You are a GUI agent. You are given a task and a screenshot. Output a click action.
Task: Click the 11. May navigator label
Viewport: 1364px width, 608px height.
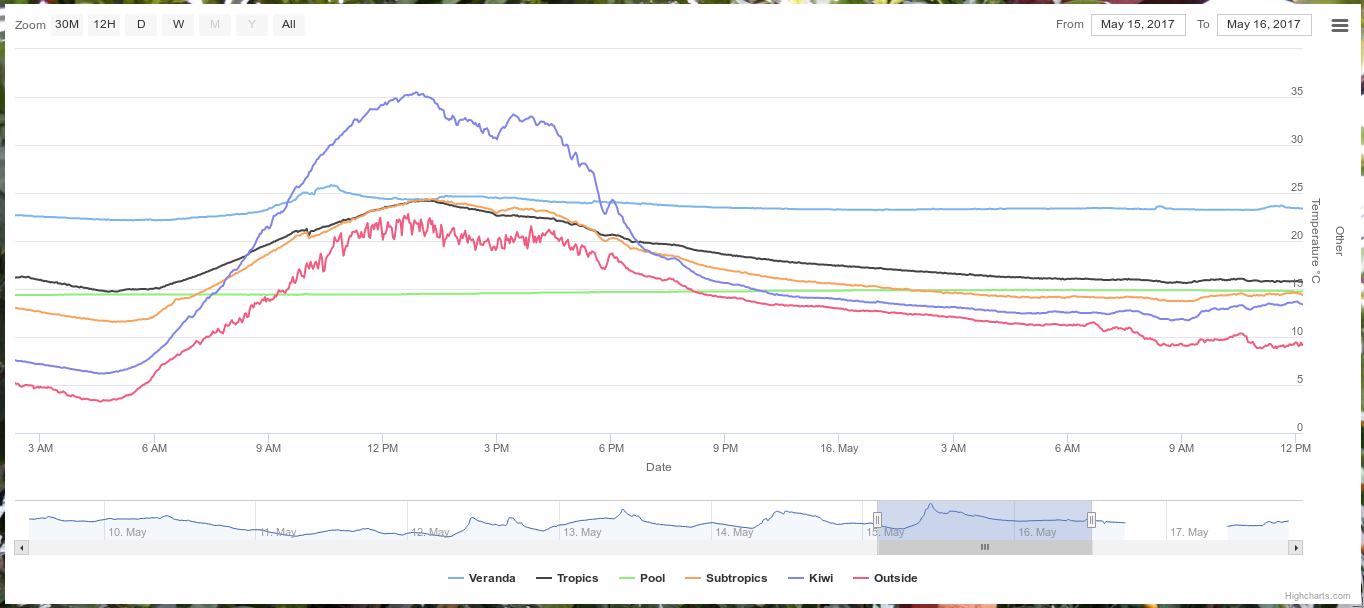click(279, 532)
